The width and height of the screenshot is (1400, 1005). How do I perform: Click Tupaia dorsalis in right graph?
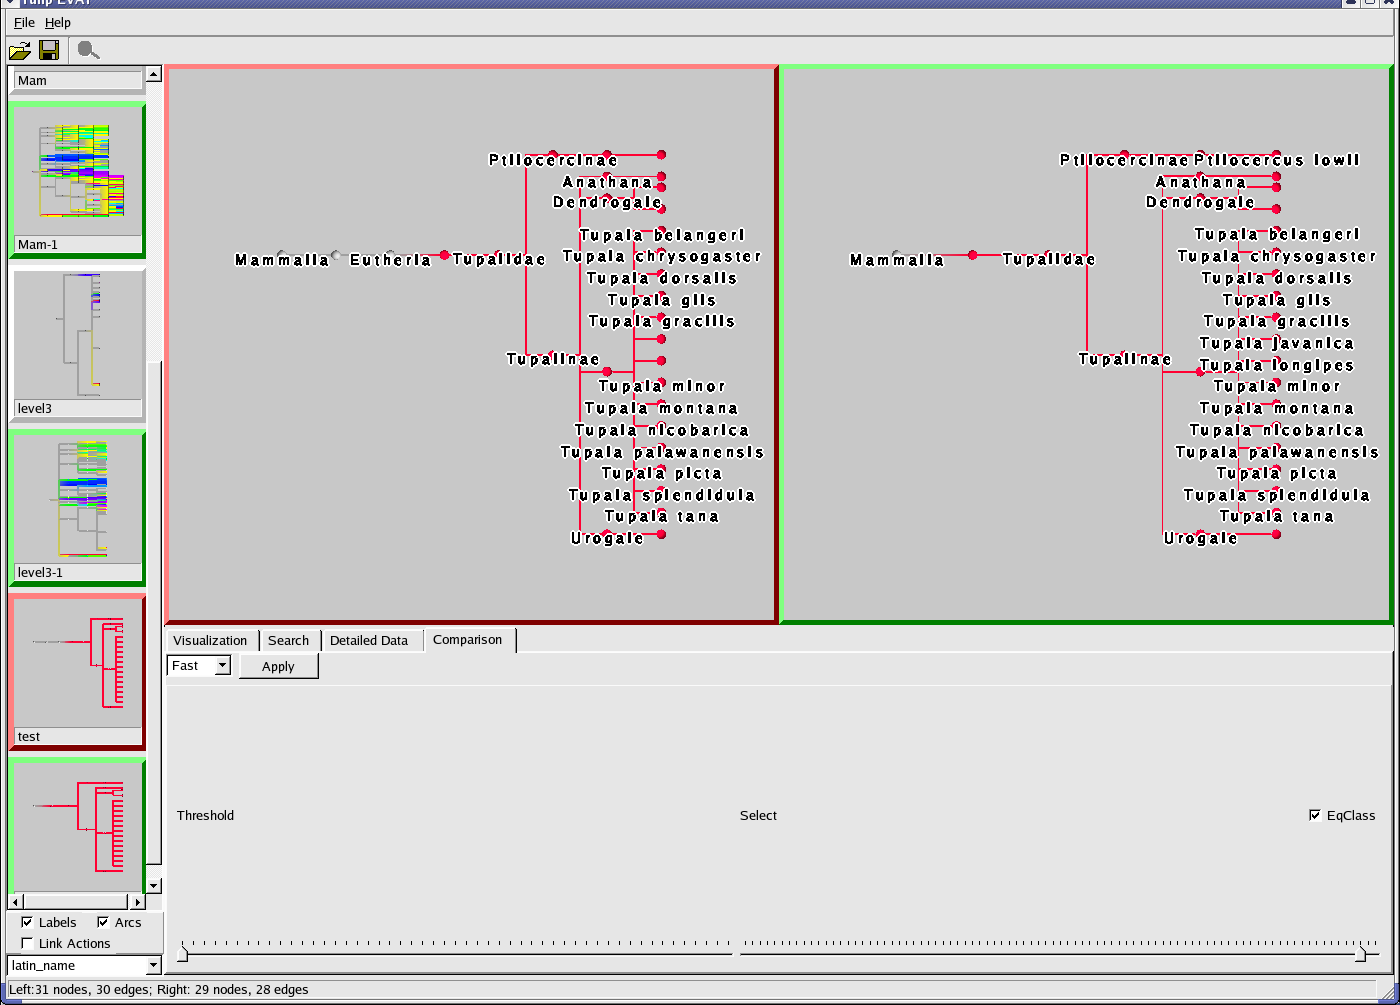pos(1277,278)
